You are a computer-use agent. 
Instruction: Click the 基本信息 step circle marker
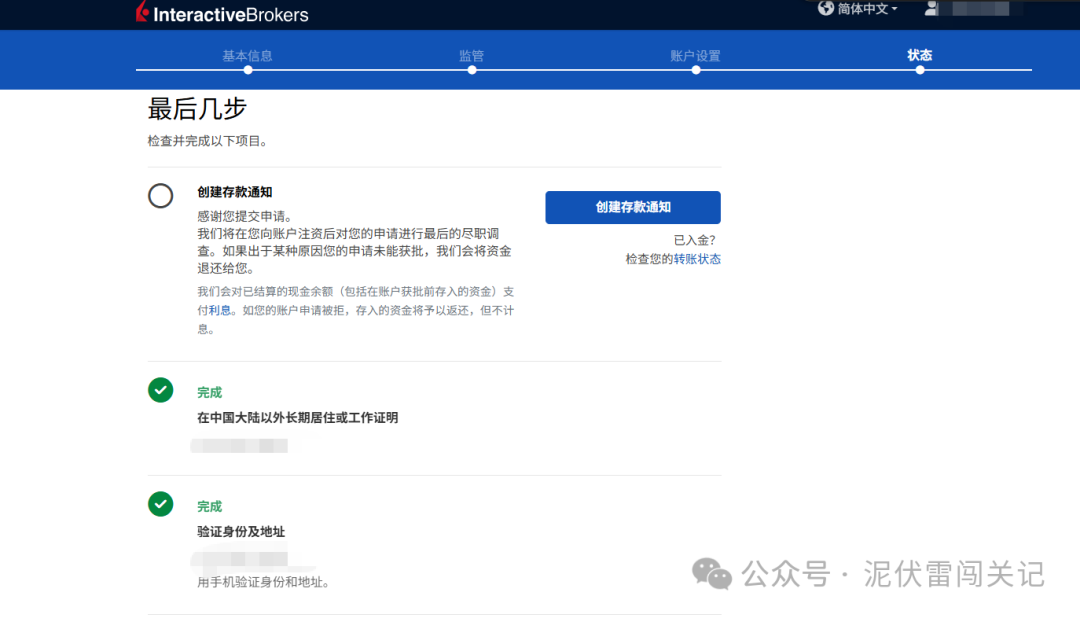click(x=247, y=70)
